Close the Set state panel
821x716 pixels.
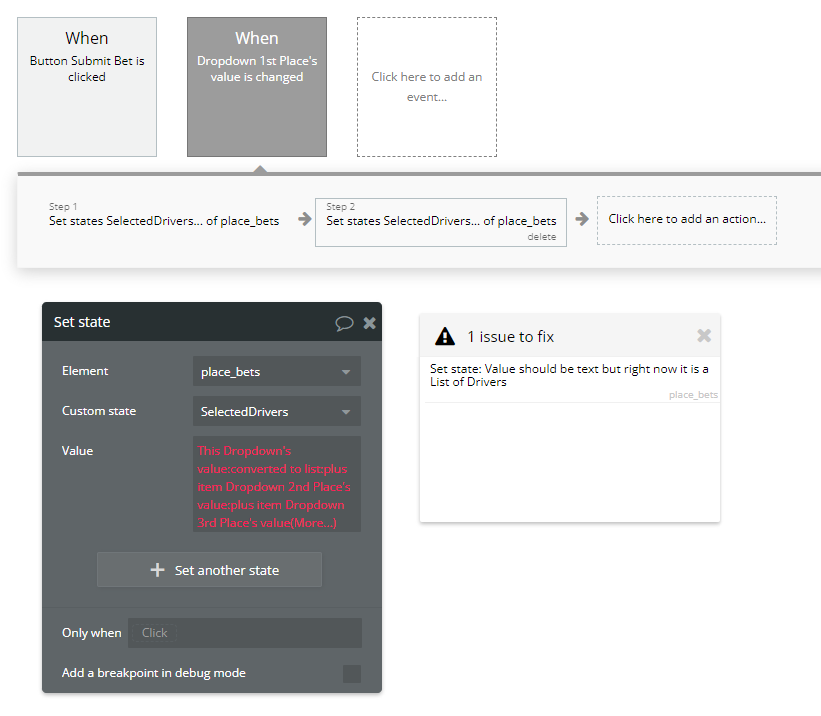(x=370, y=323)
